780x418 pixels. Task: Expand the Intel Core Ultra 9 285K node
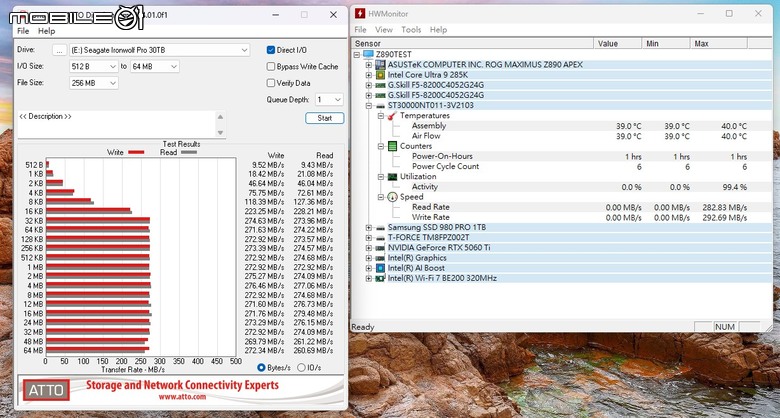[x=369, y=75]
